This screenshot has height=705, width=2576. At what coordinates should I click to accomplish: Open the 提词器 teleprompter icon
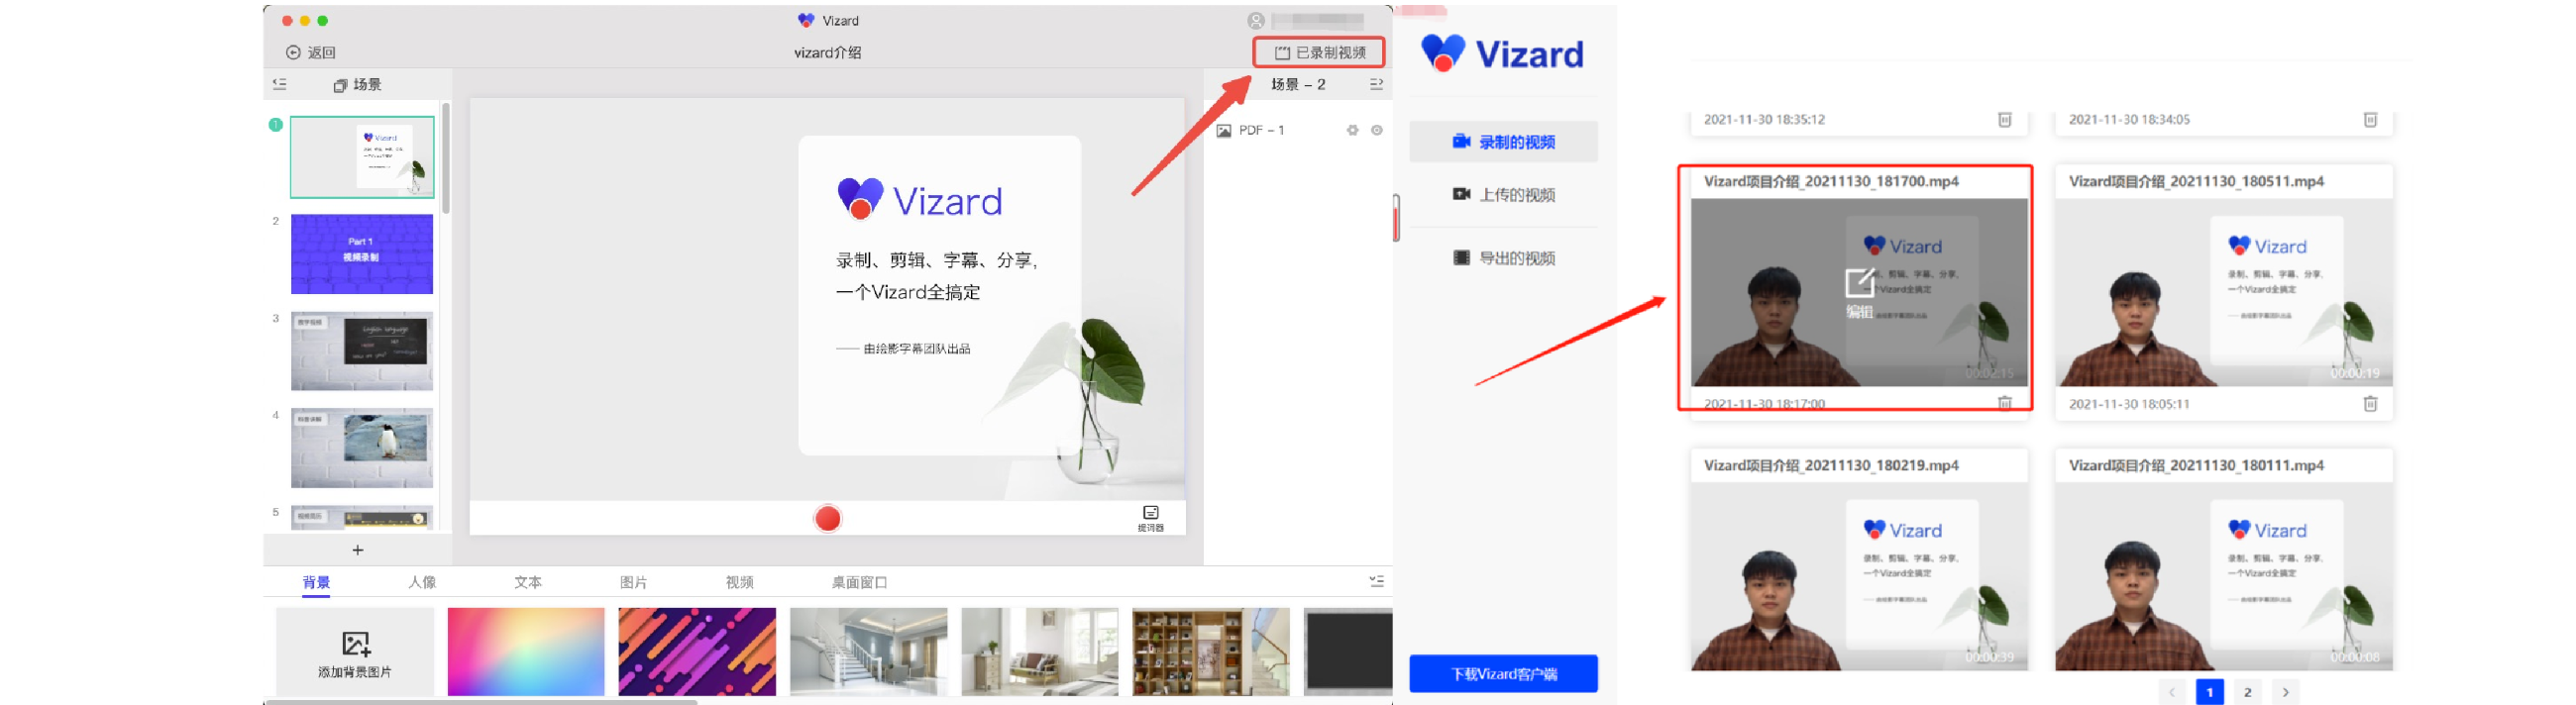pyautogui.click(x=1150, y=518)
